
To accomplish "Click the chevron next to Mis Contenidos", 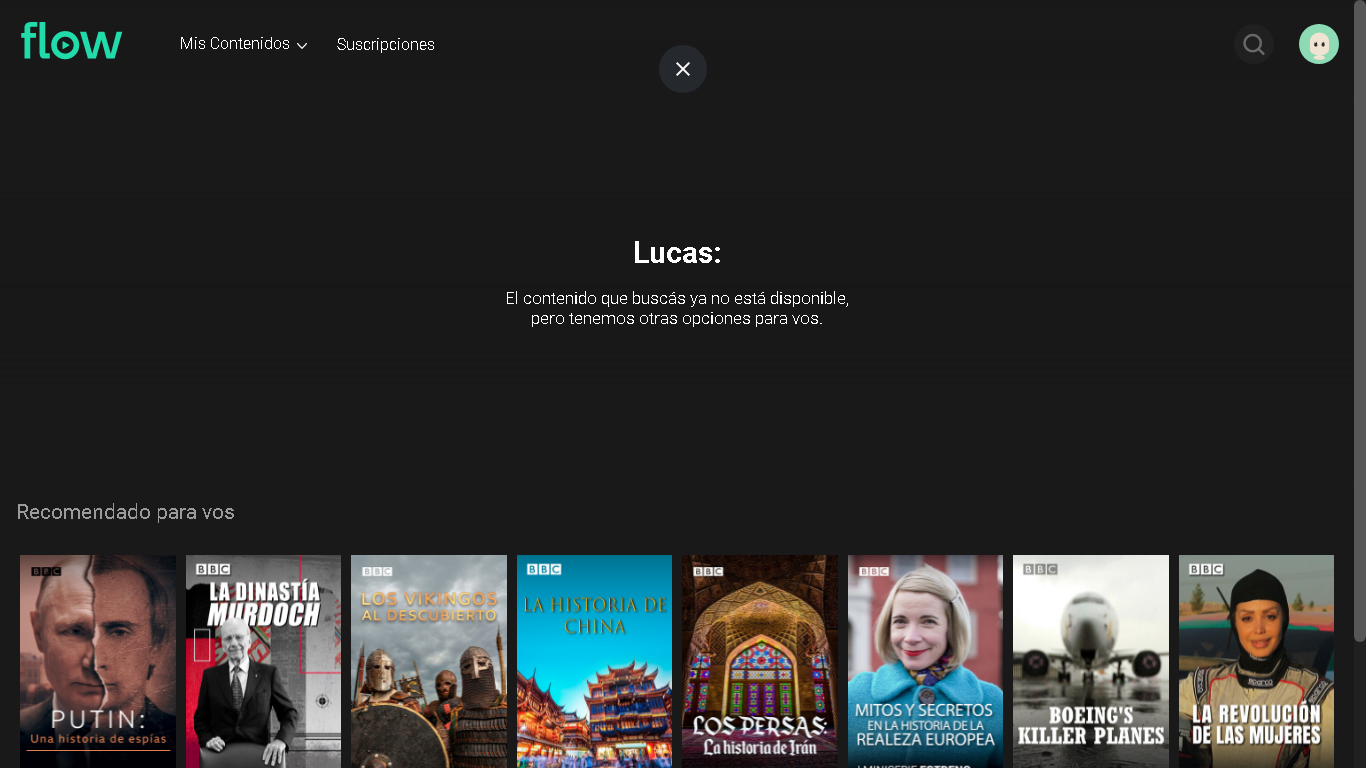I will [302, 46].
